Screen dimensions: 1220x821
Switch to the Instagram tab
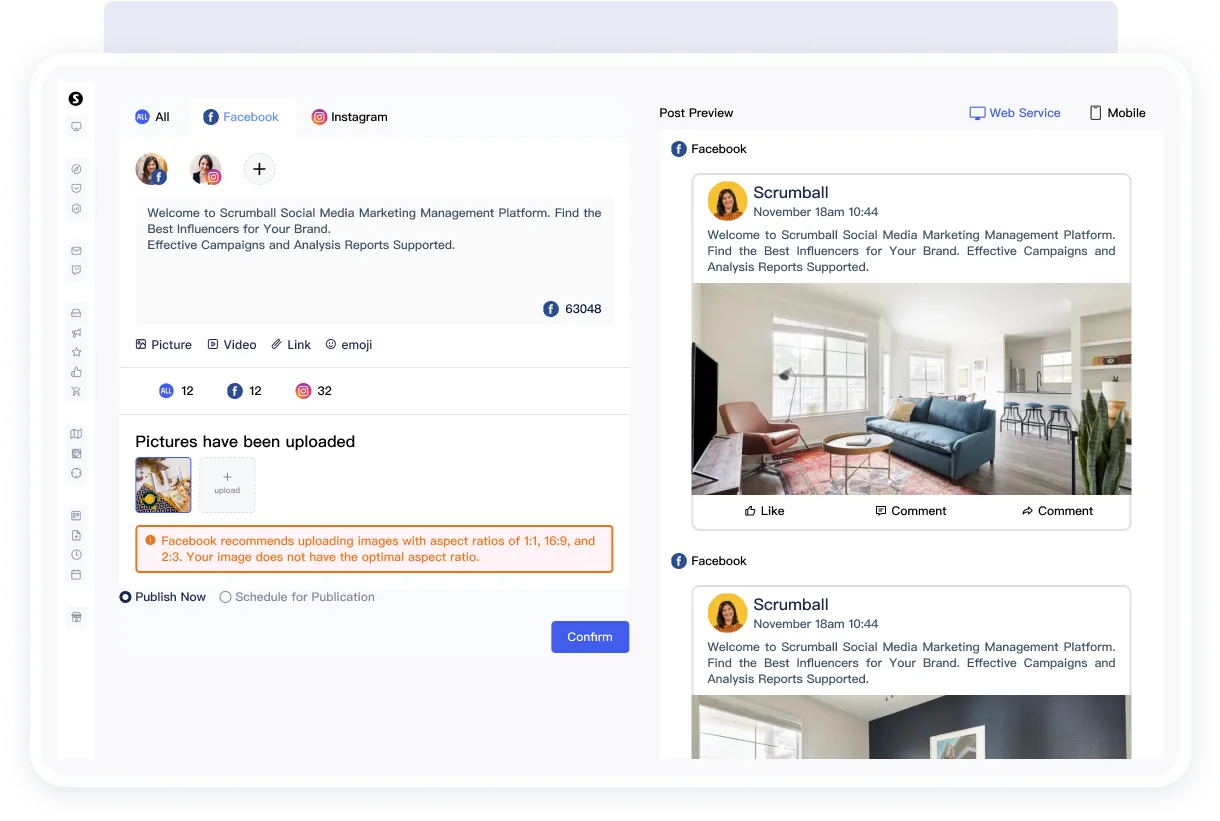pos(349,117)
